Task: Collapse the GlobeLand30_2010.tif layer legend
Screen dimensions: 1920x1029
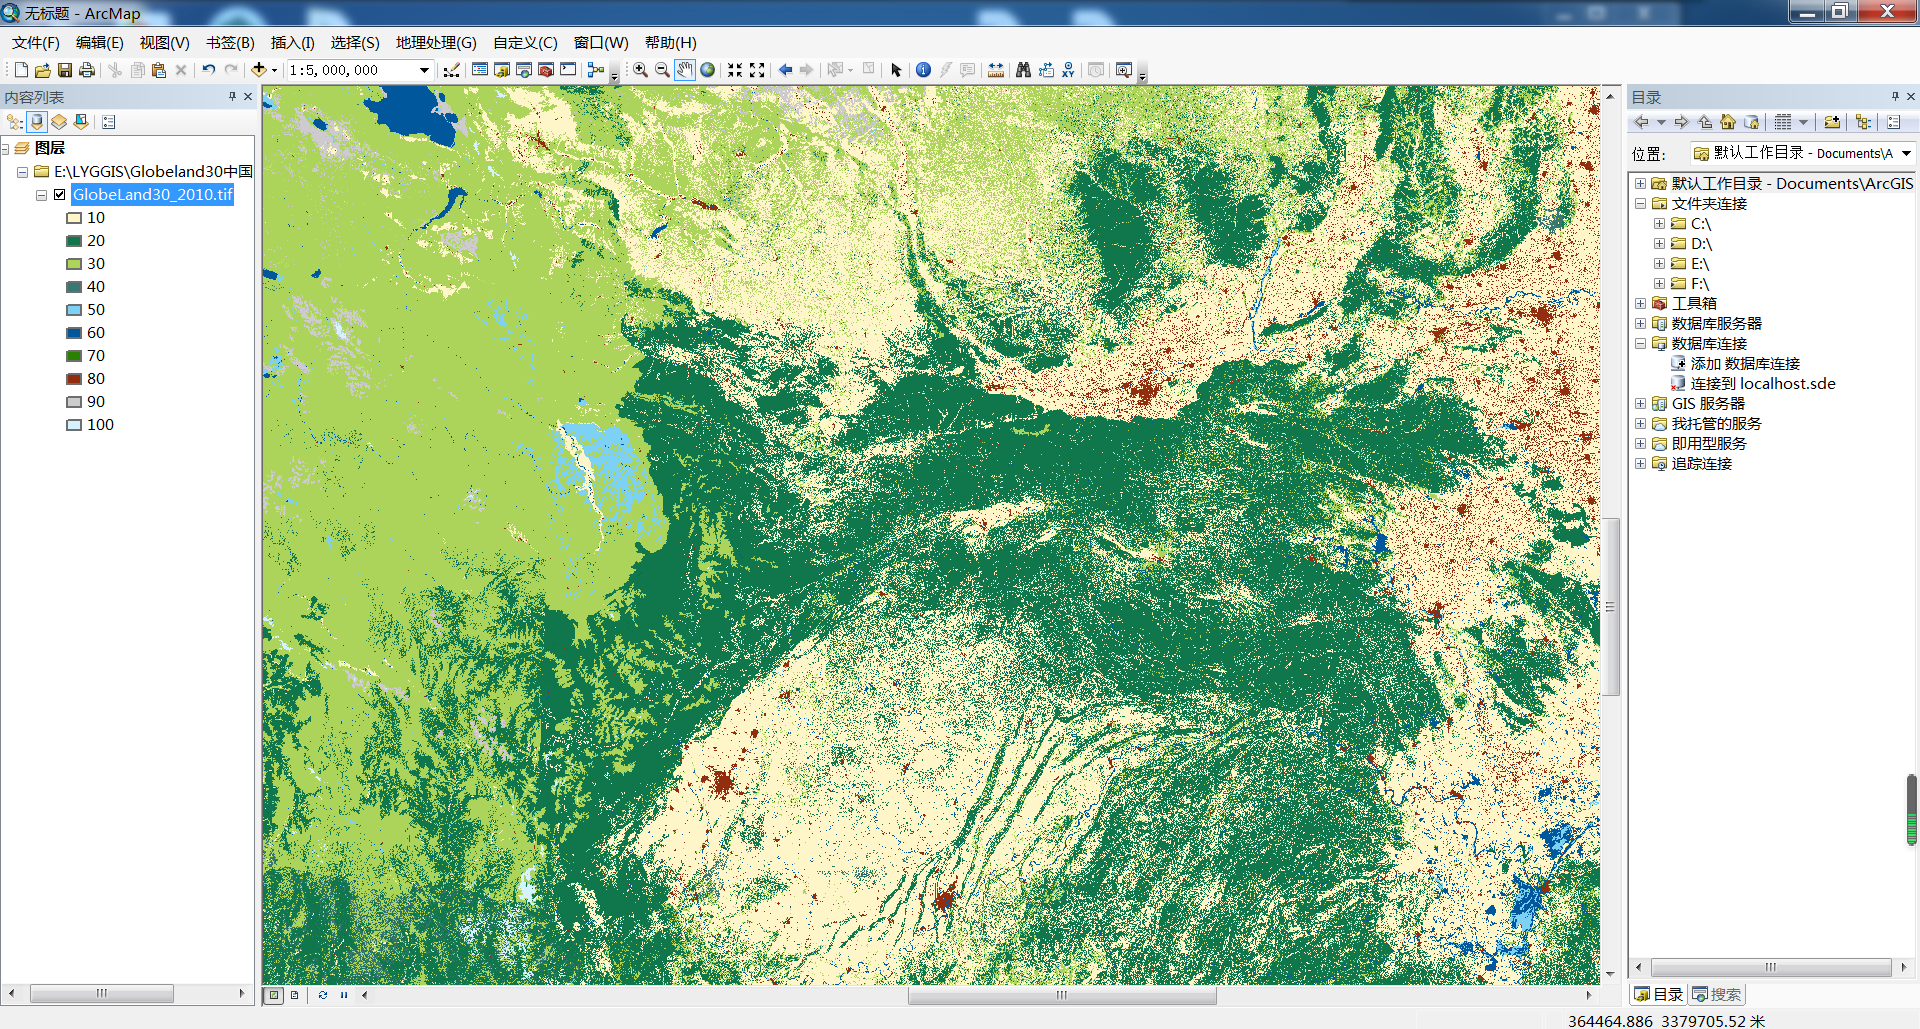Action: pyautogui.click(x=41, y=195)
